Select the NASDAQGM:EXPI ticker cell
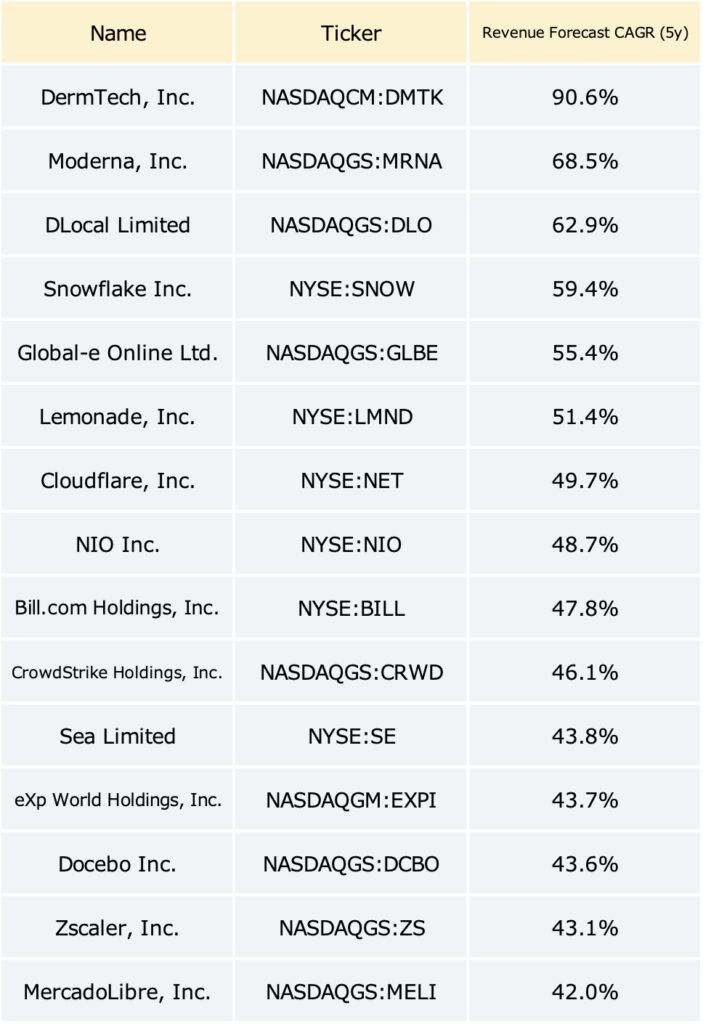 [351, 800]
